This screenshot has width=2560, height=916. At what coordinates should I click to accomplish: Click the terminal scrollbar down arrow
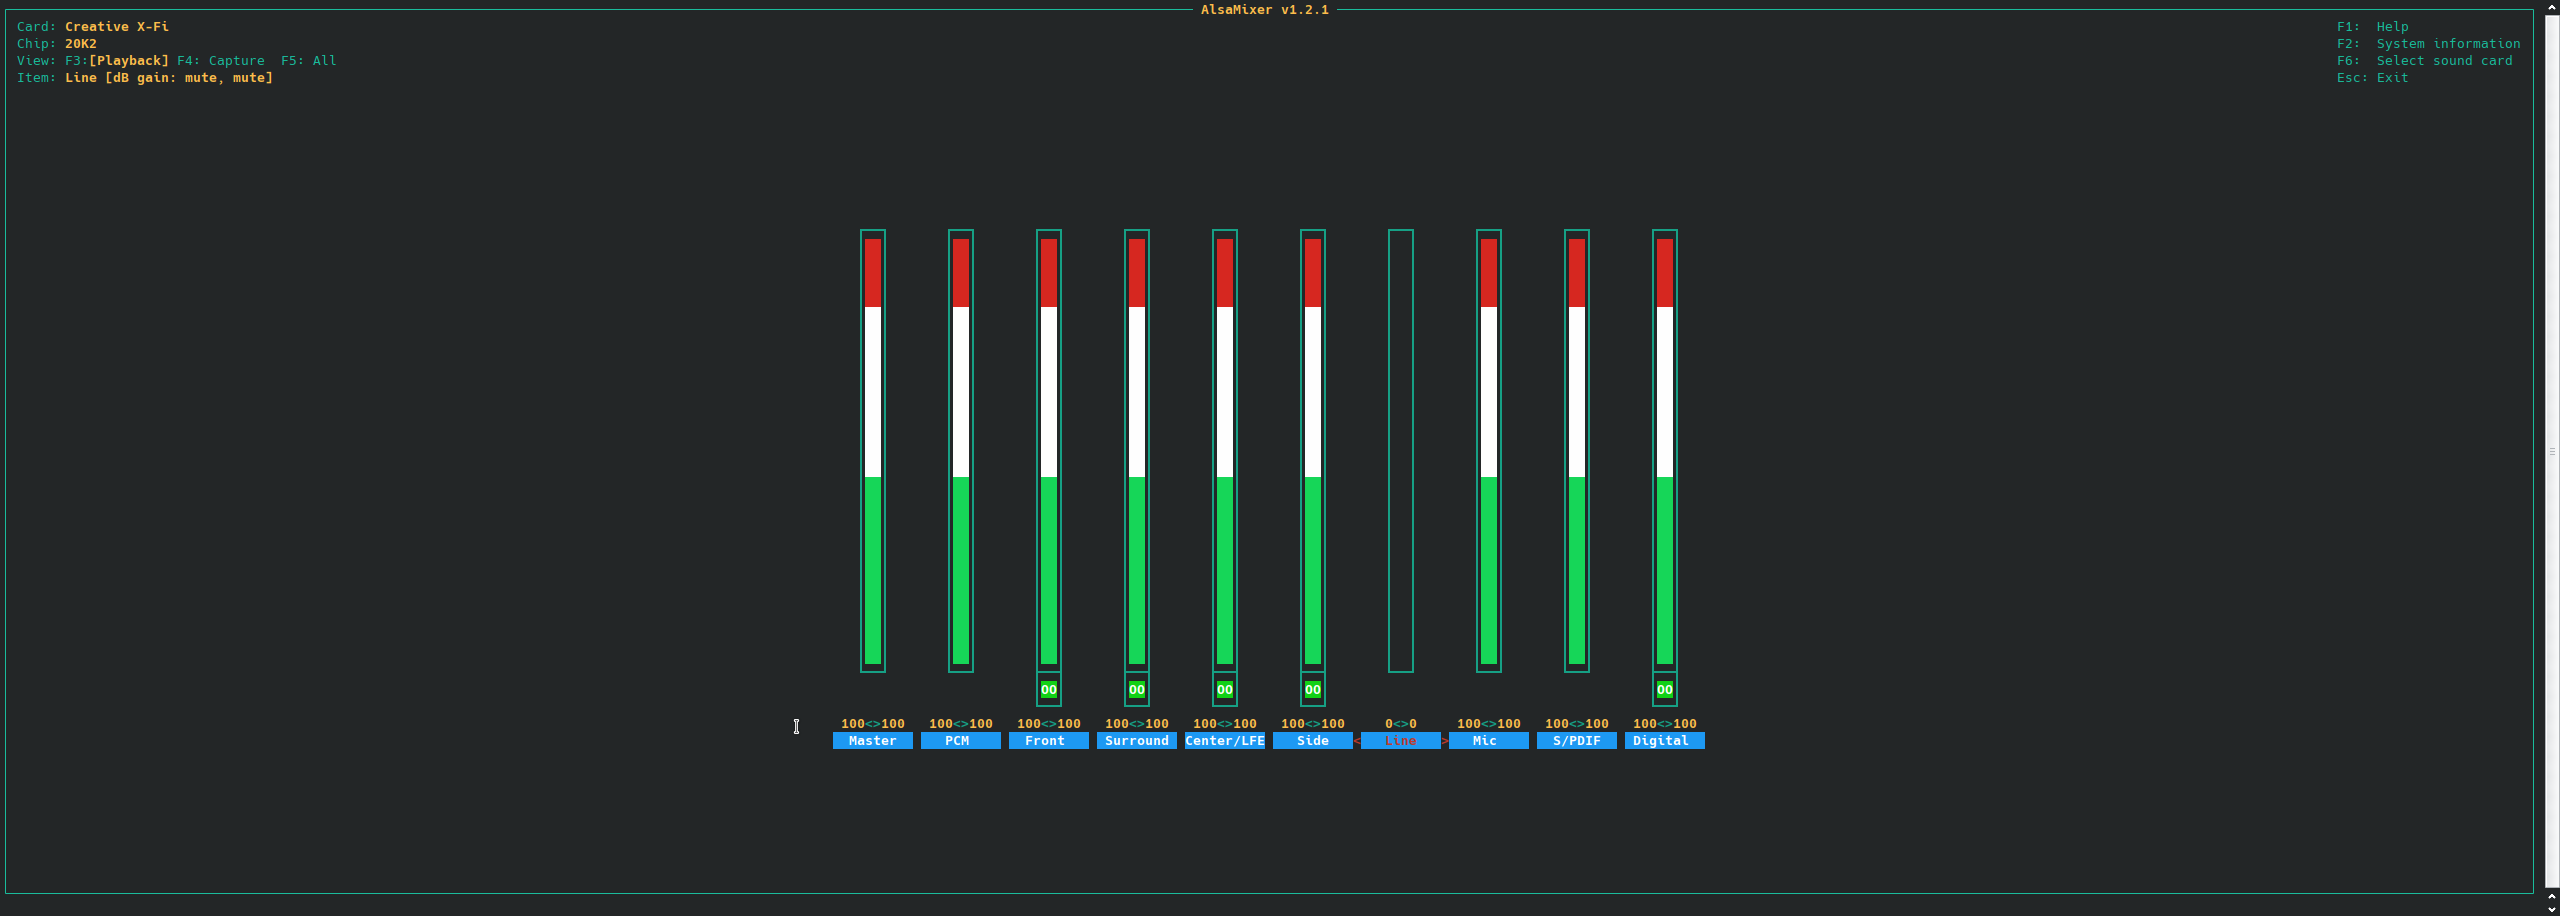tap(2552, 909)
